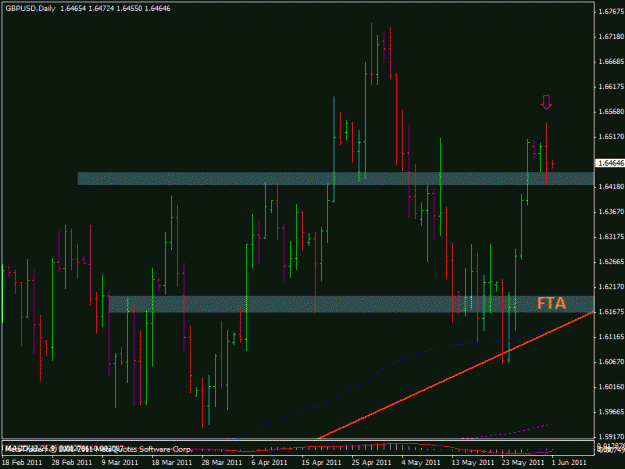Click the 13 May 2011 date label

click(473, 462)
